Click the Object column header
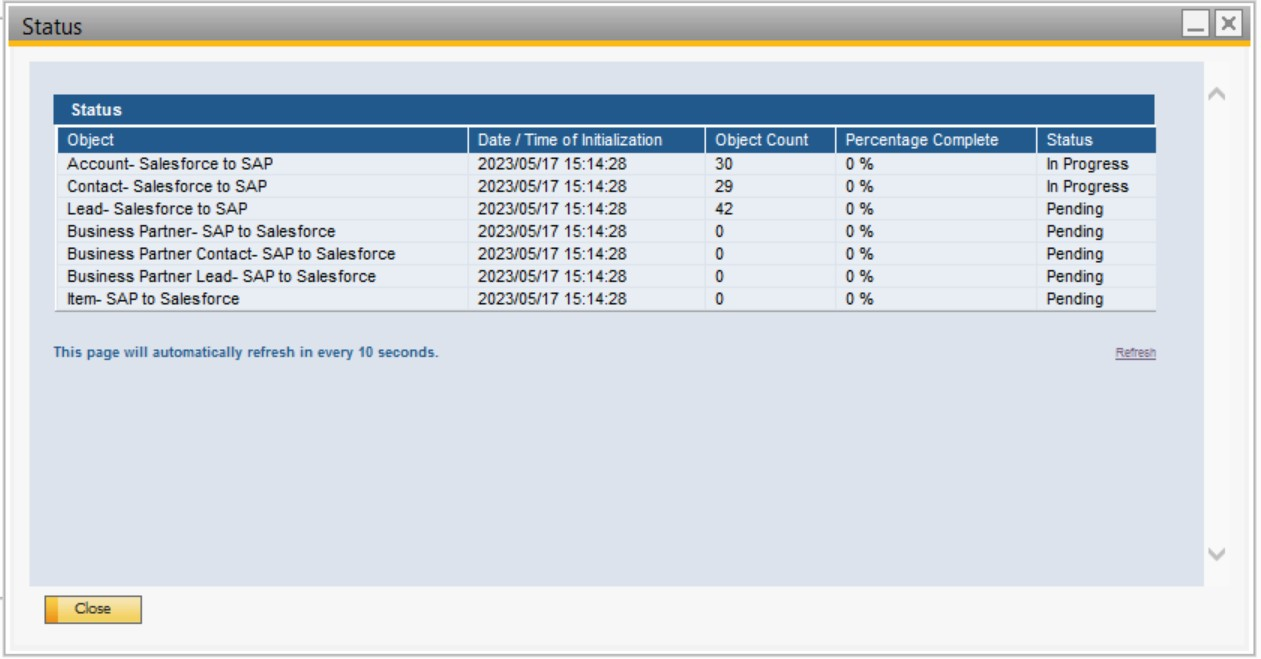Image resolution: width=1261 pixels, height=659 pixels. click(x=91, y=140)
